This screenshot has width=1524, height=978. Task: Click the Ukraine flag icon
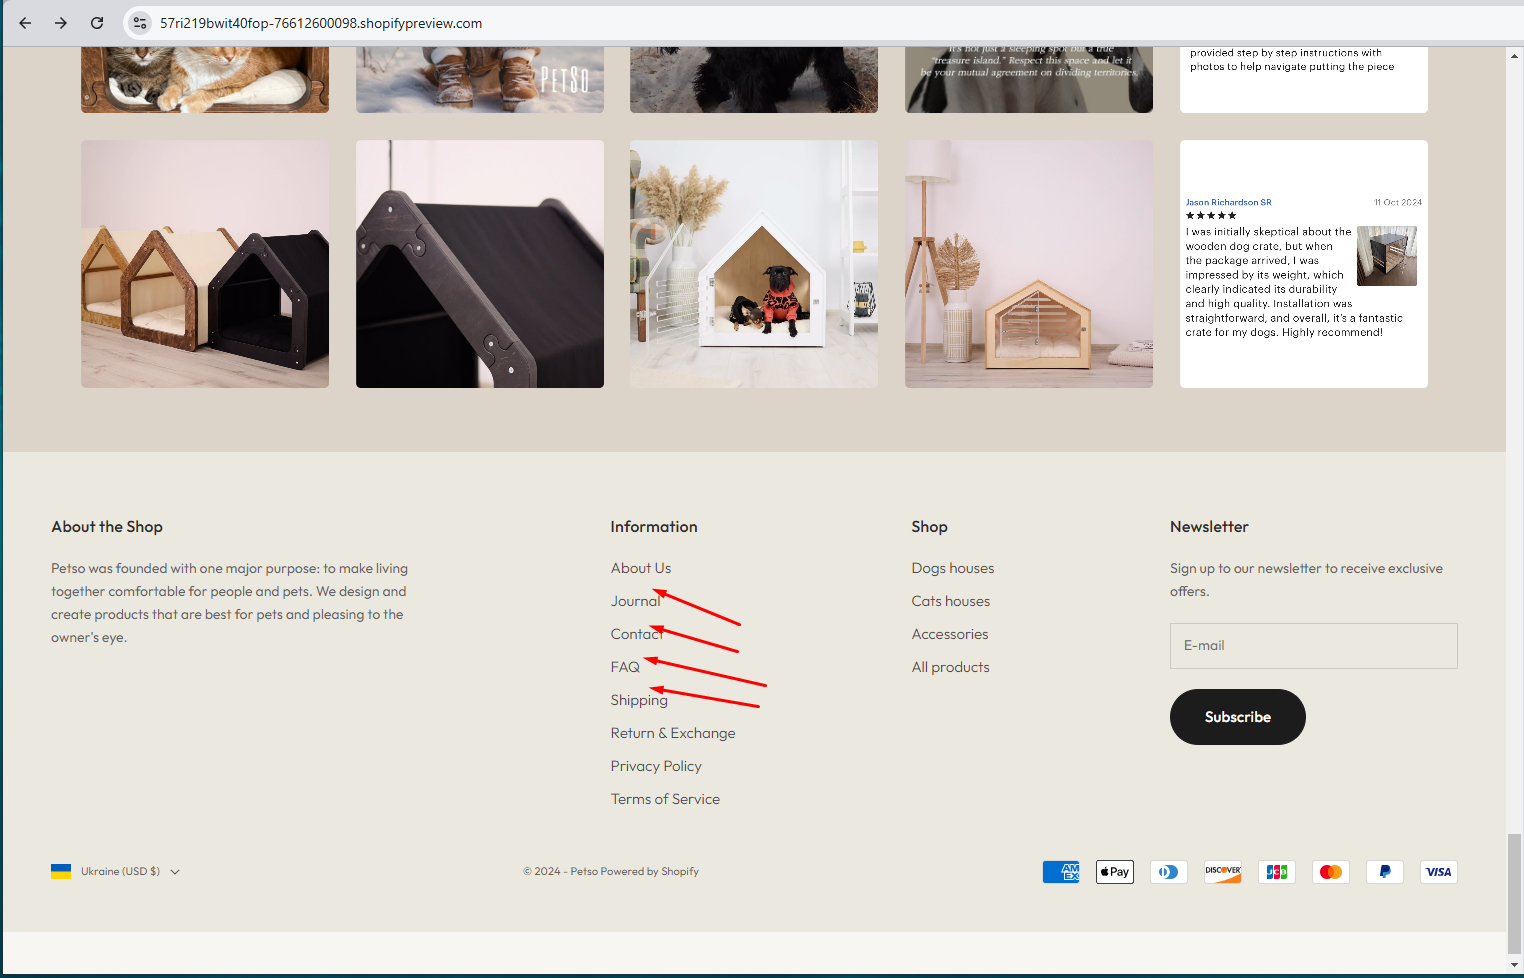(61, 871)
